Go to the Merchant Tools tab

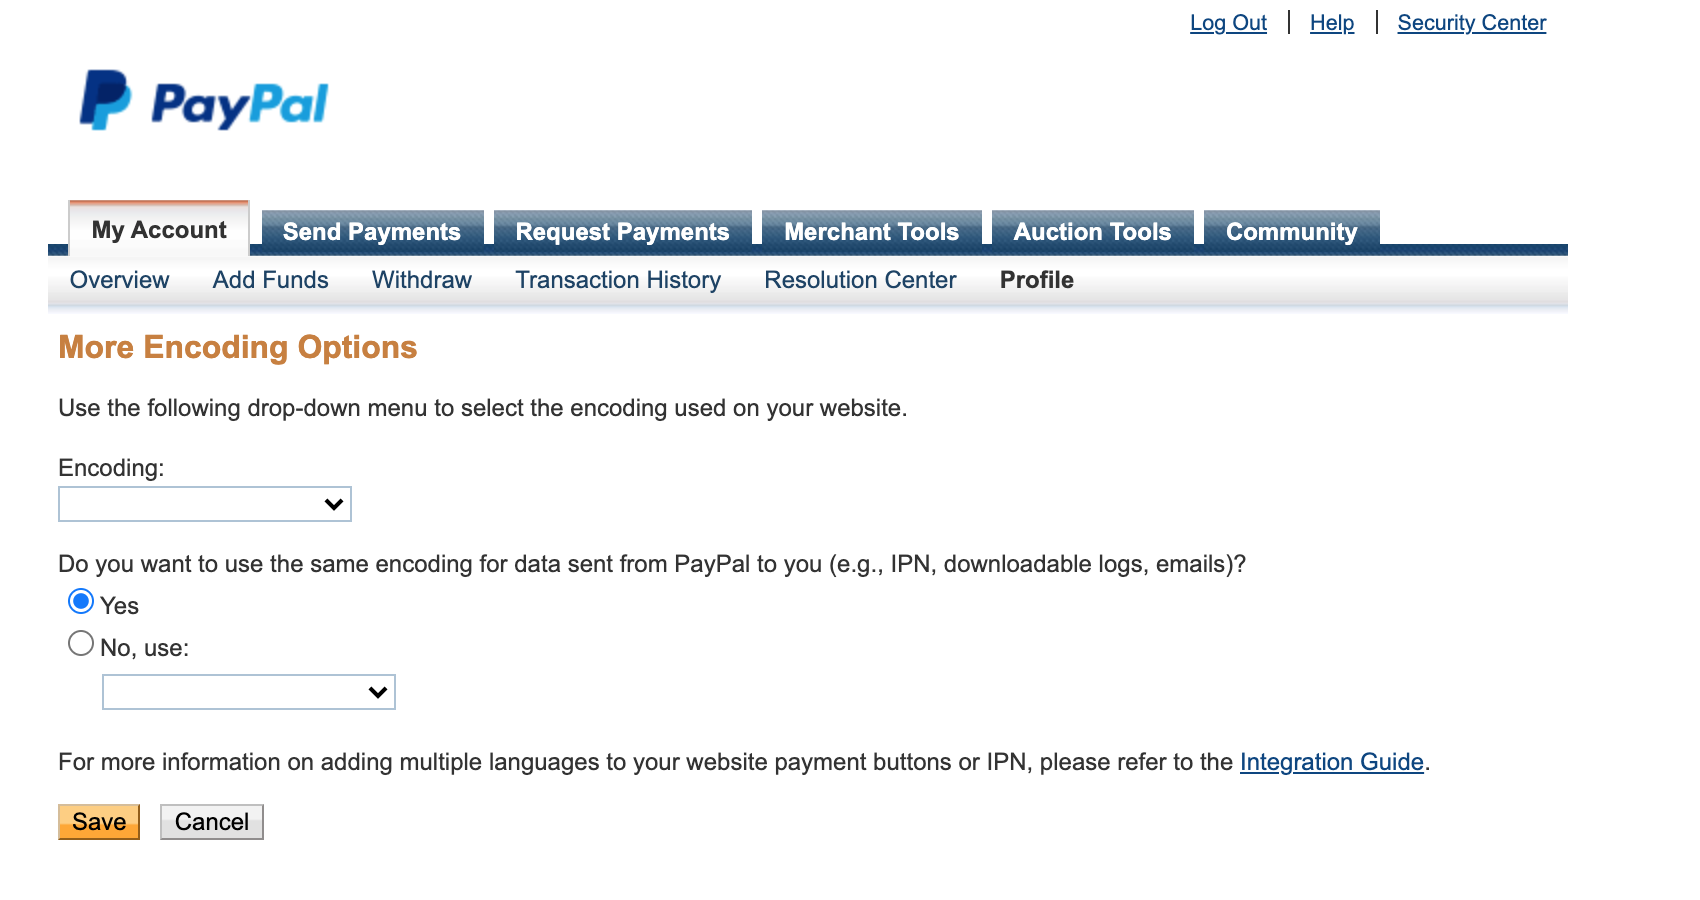click(871, 231)
